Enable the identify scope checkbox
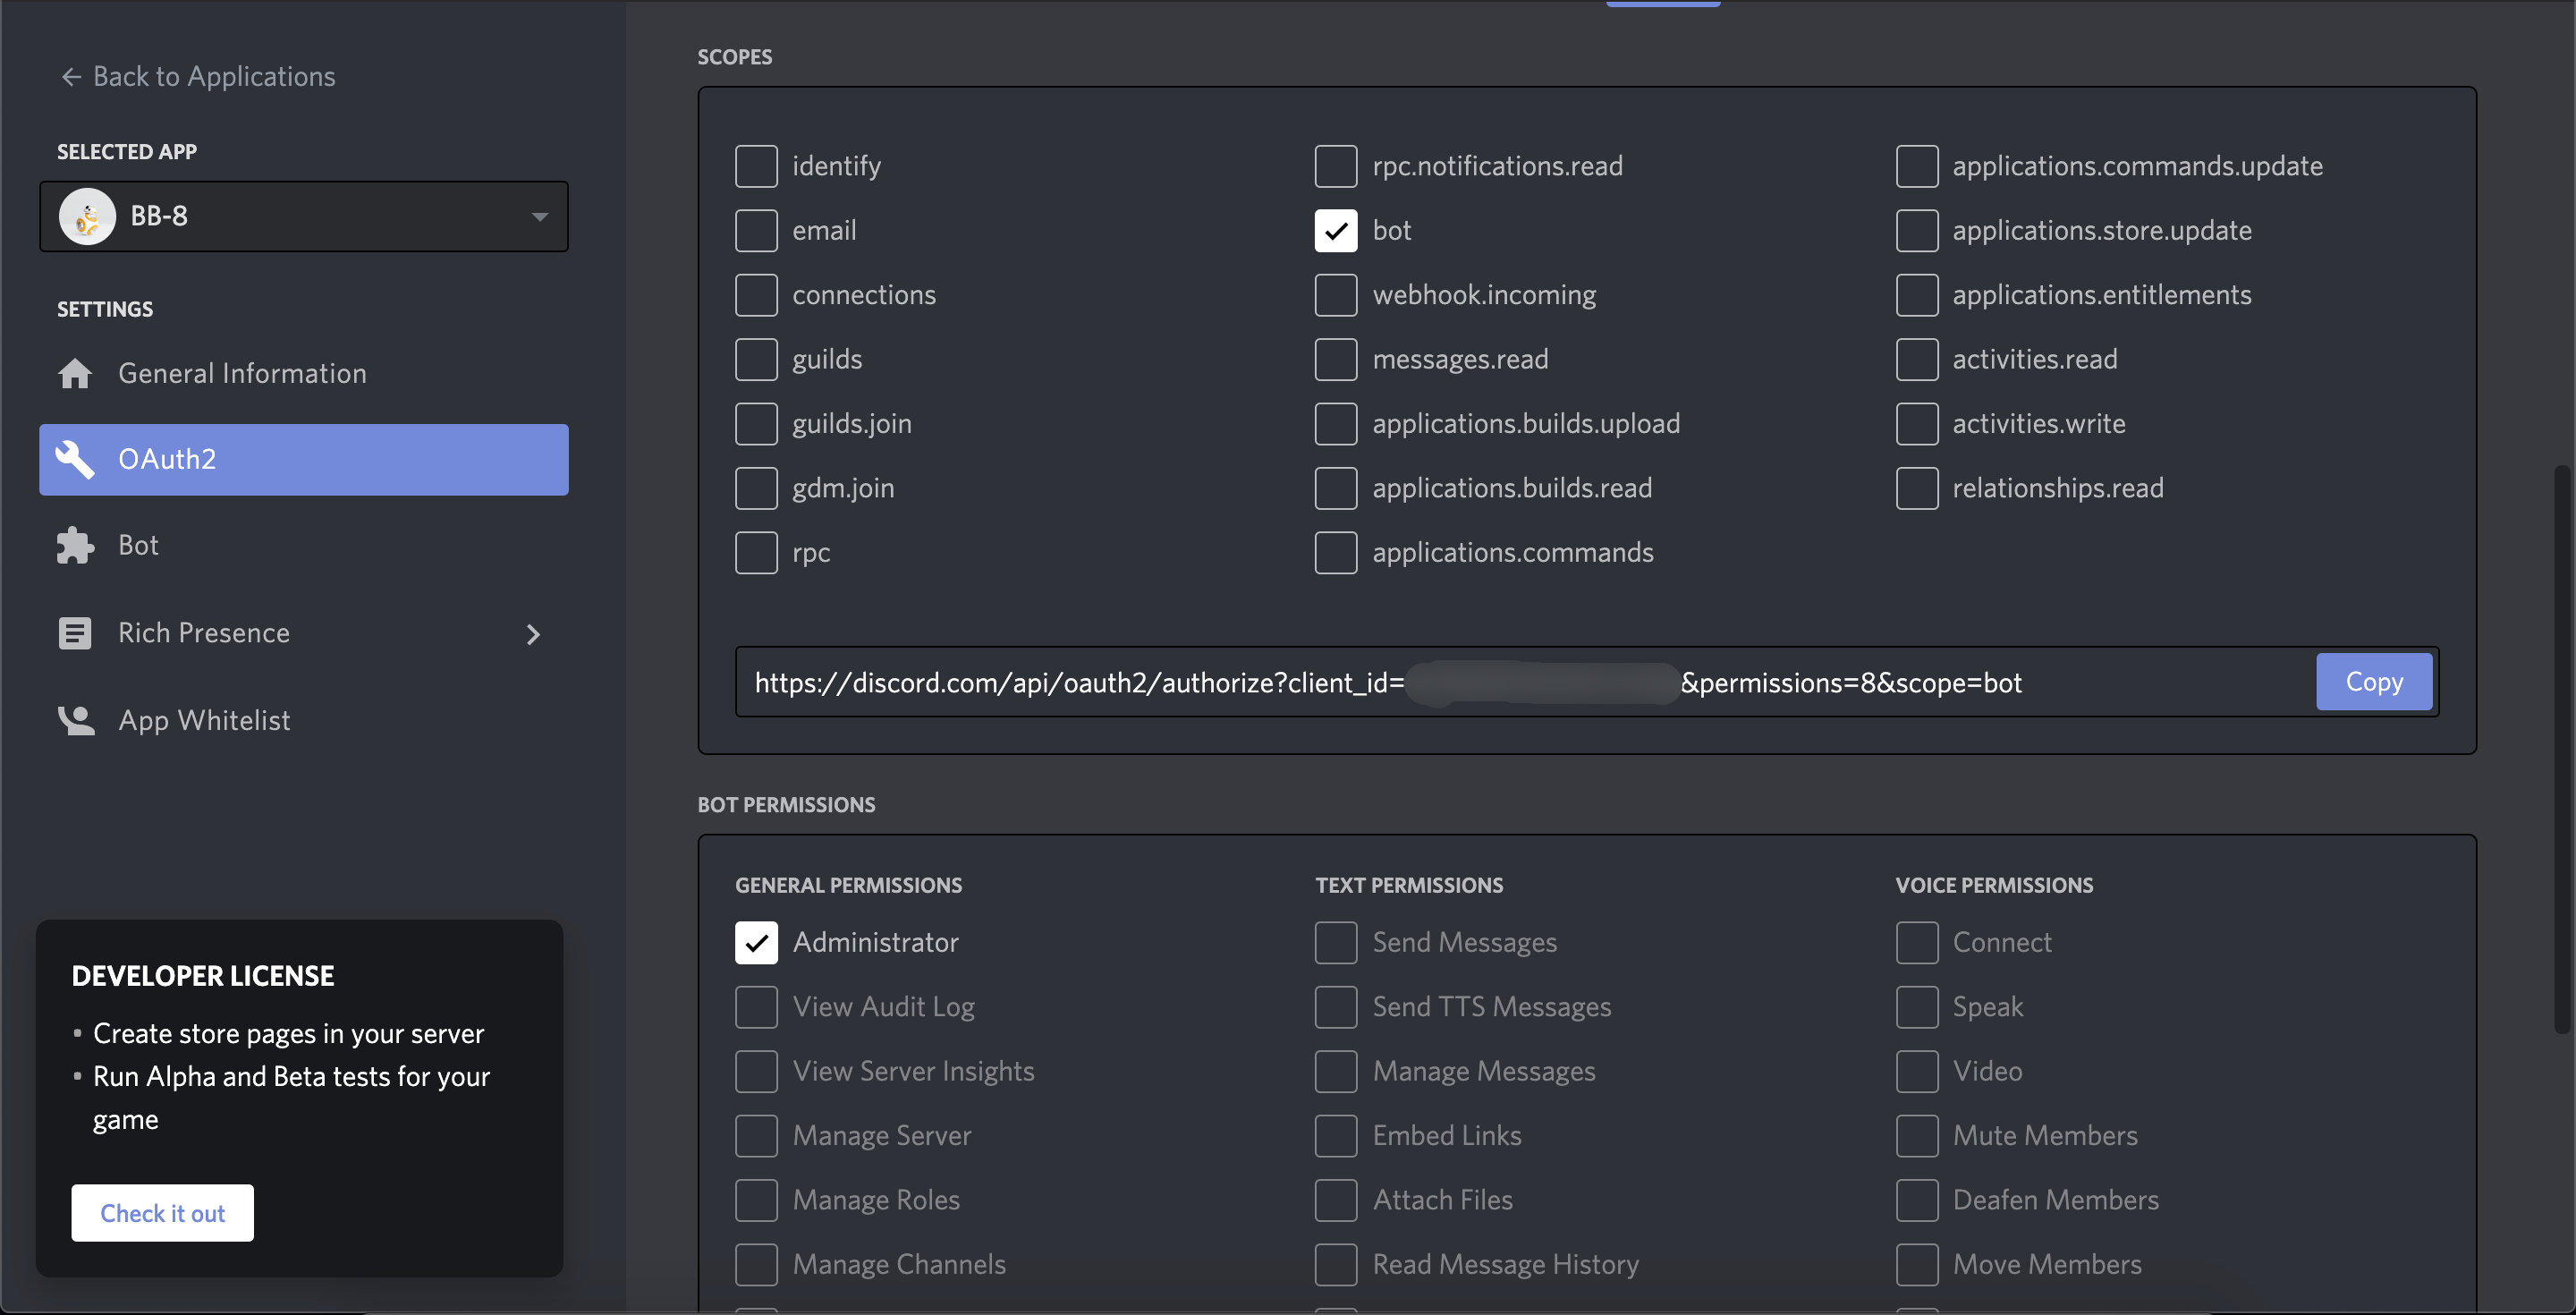The width and height of the screenshot is (2576, 1315). 756,166
